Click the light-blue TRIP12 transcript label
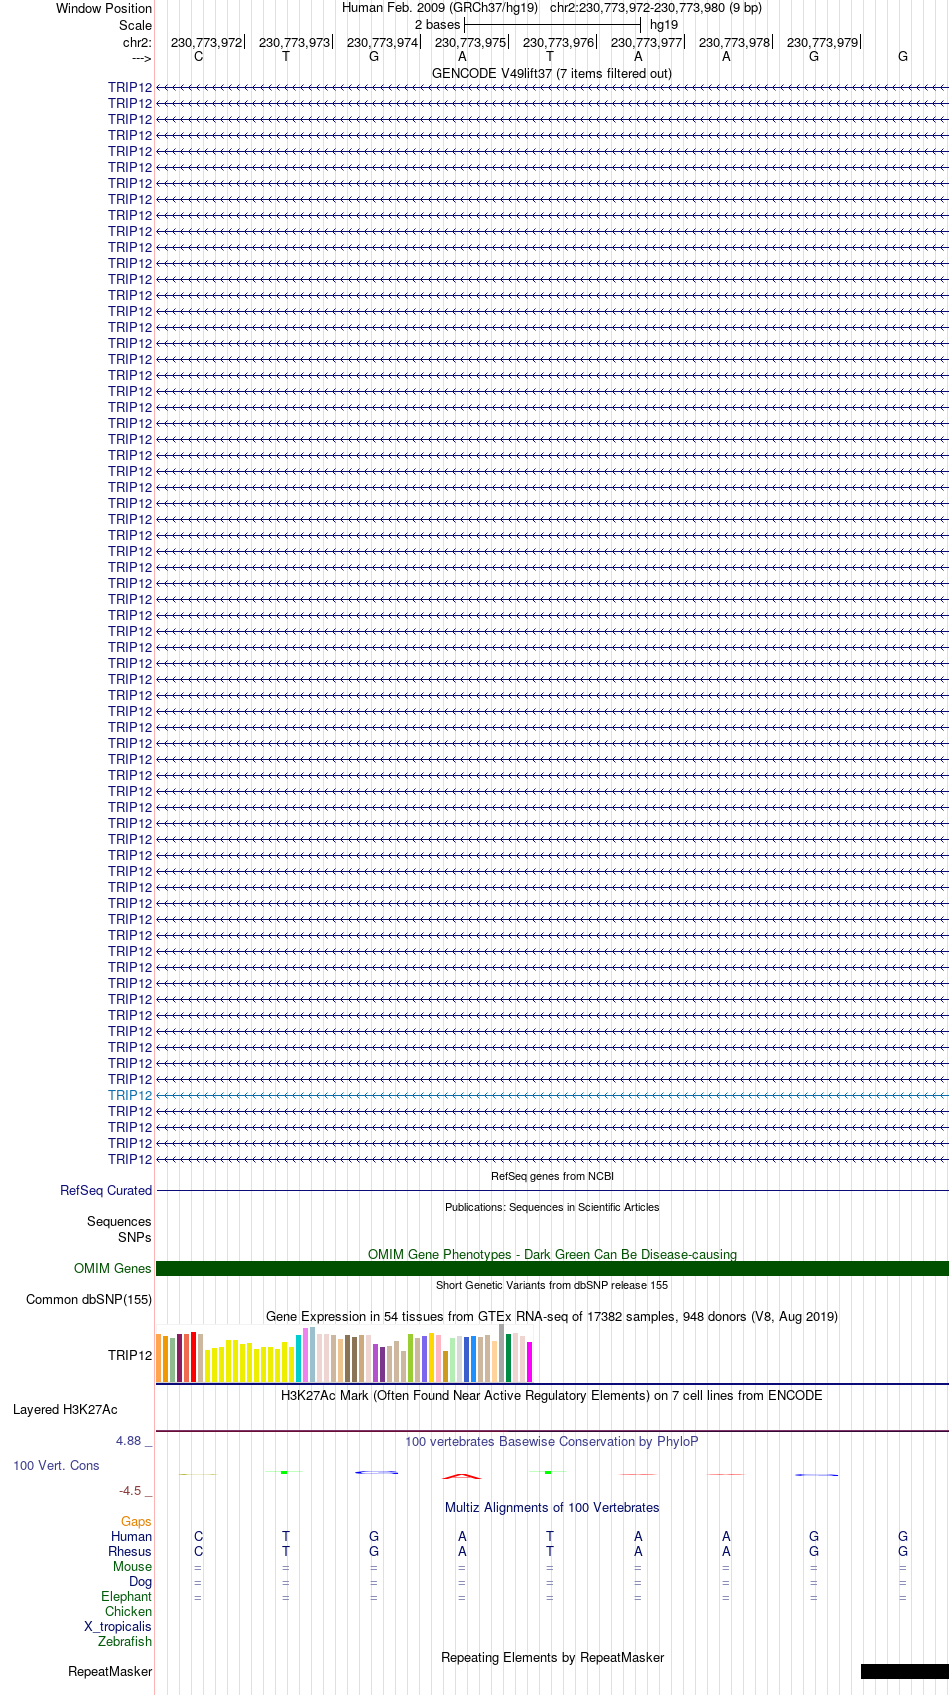 (x=130, y=1095)
